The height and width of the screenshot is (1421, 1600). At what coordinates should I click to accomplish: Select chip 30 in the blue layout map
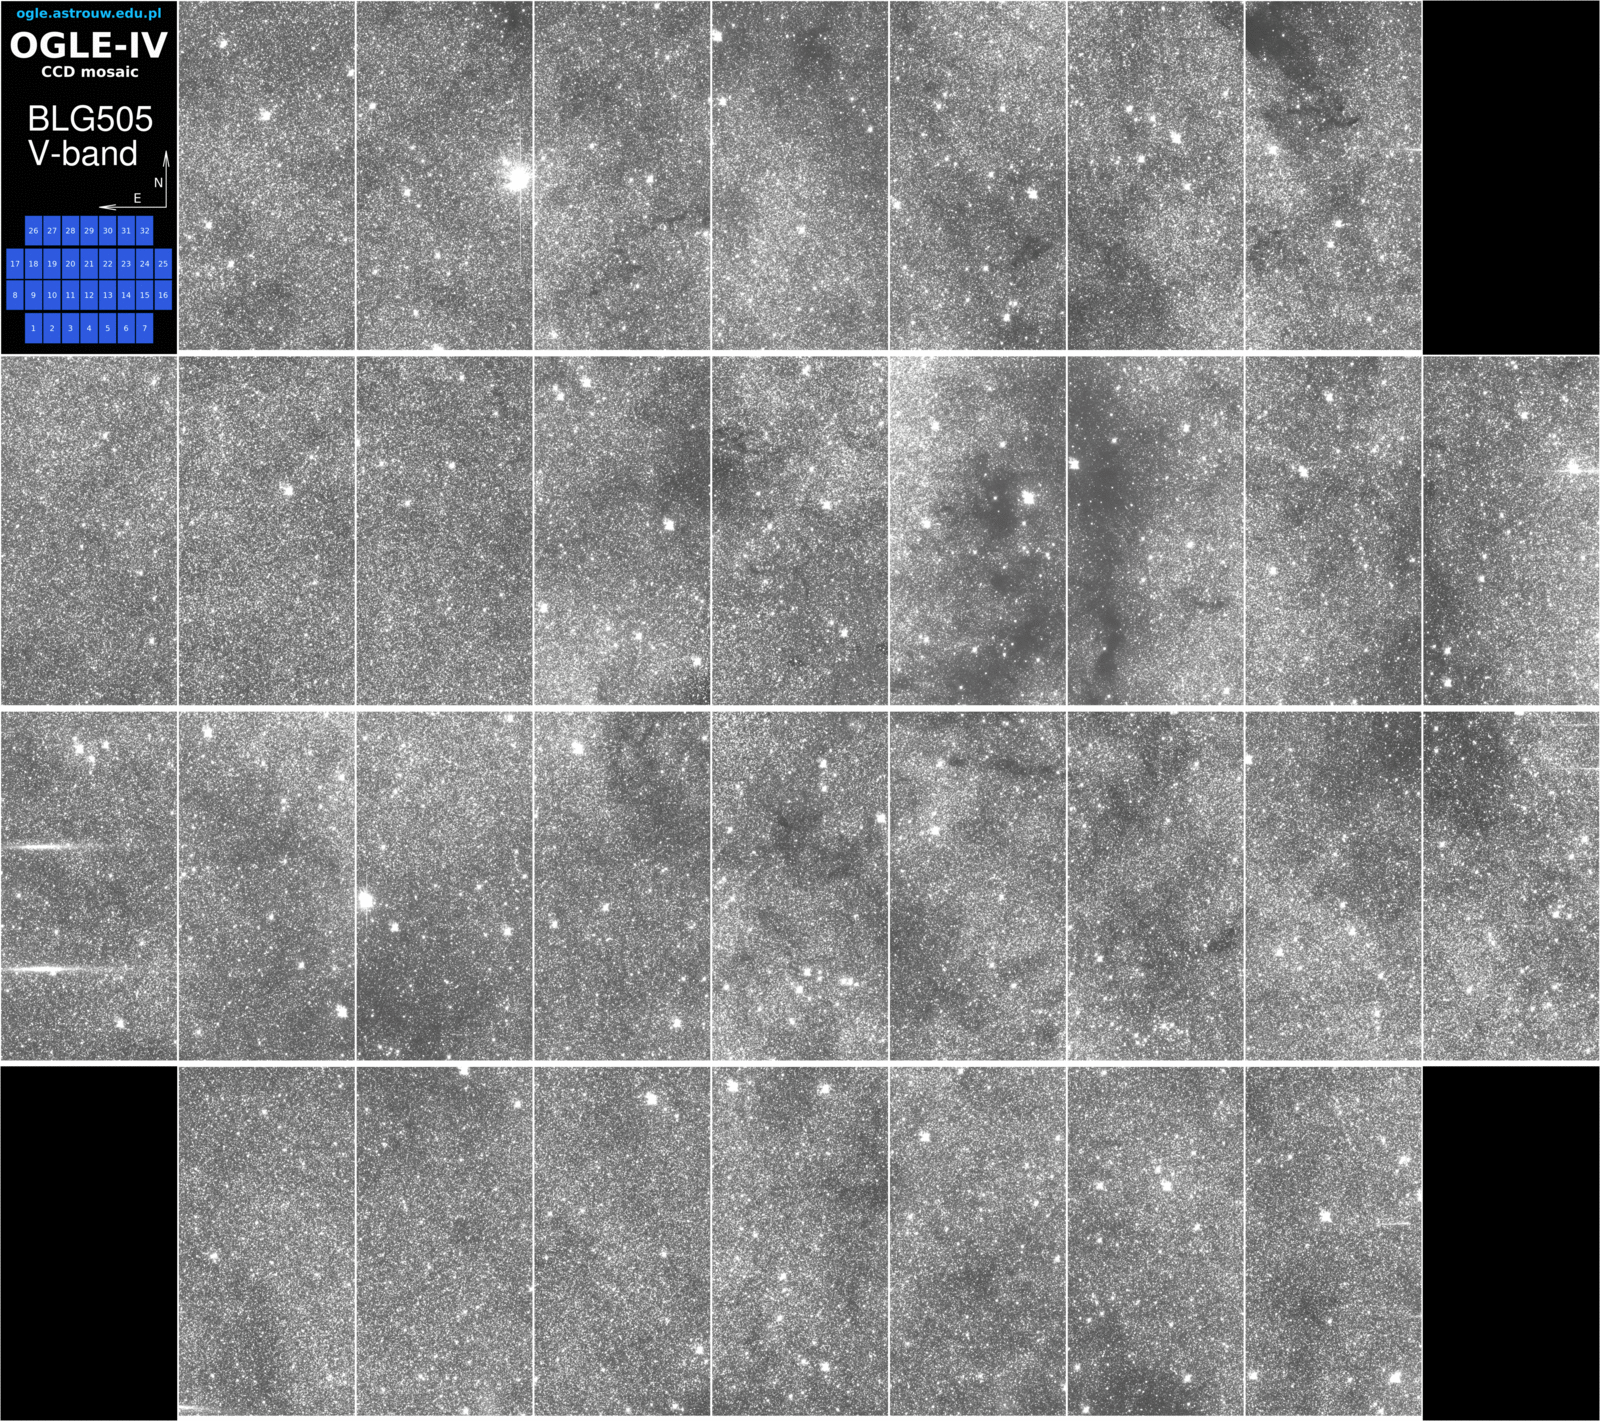[x=108, y=231]
